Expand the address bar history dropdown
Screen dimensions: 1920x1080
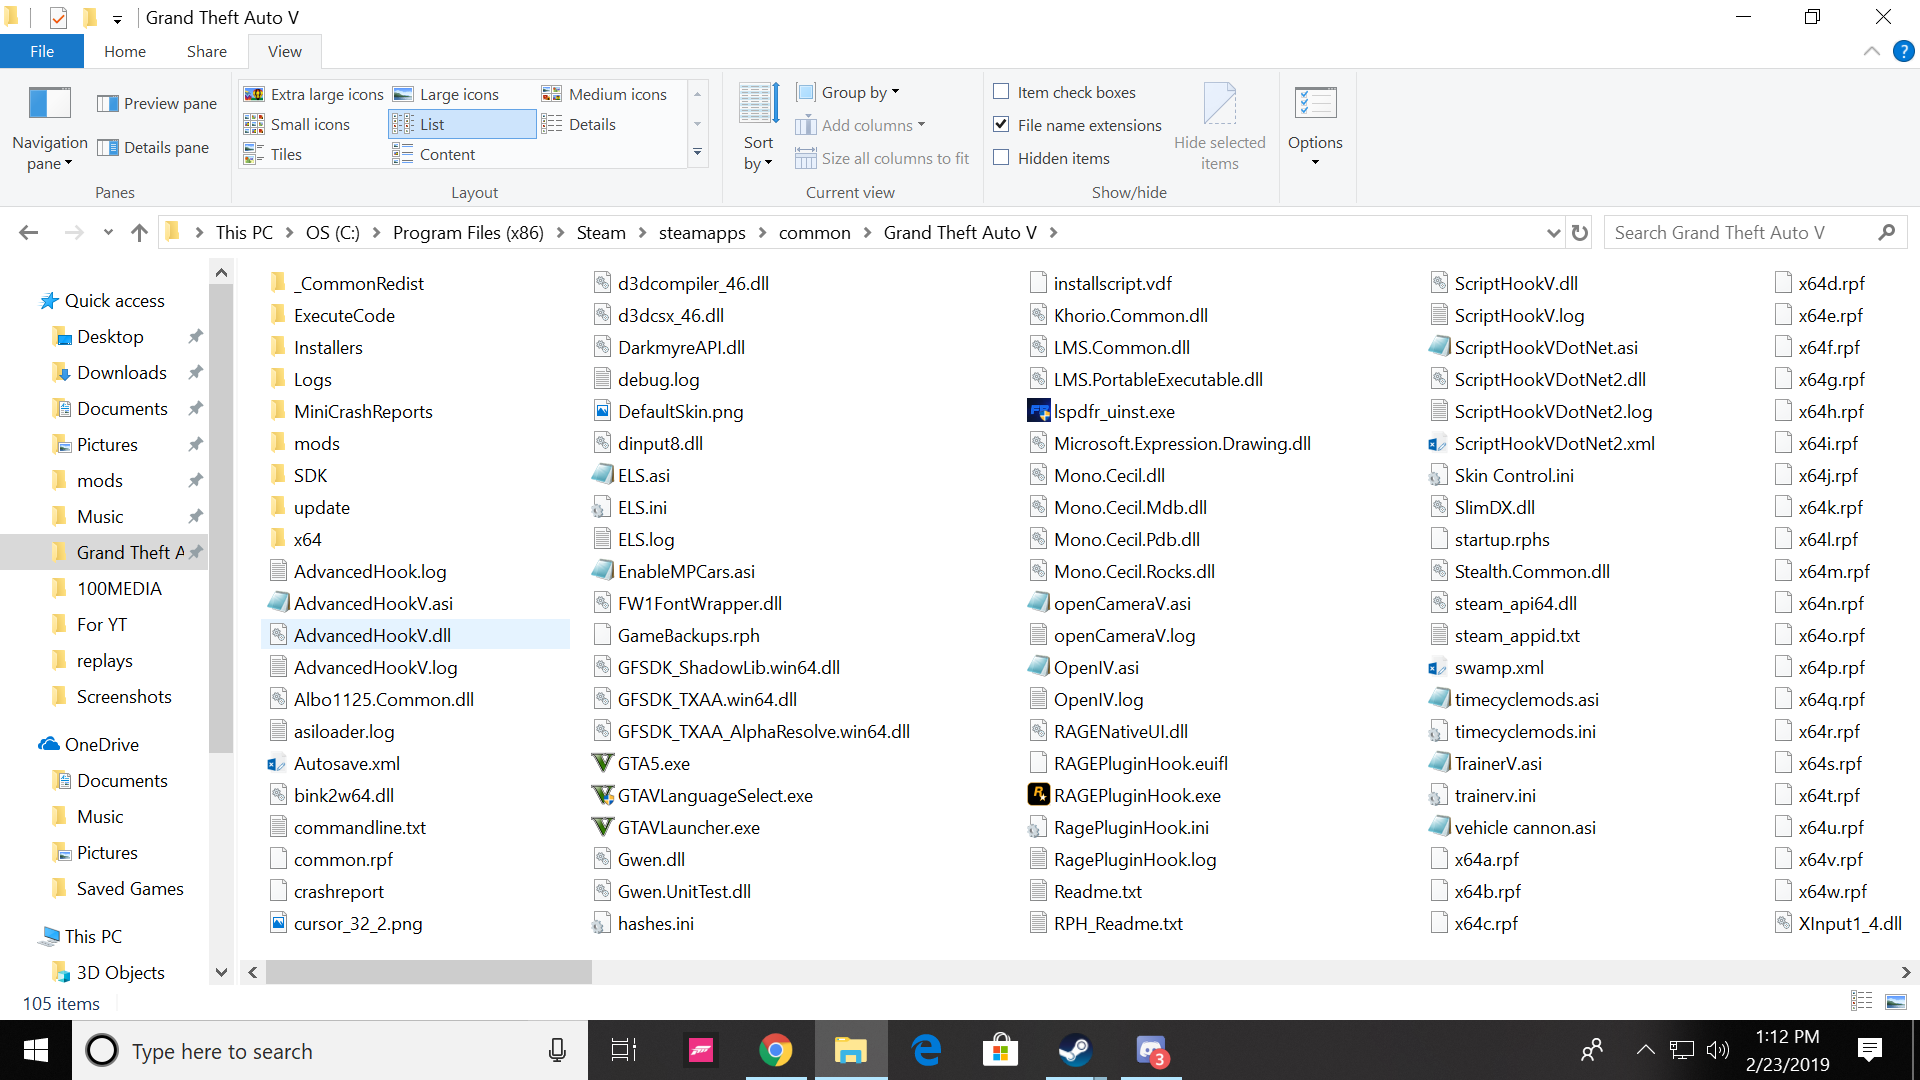(1552, 231)
